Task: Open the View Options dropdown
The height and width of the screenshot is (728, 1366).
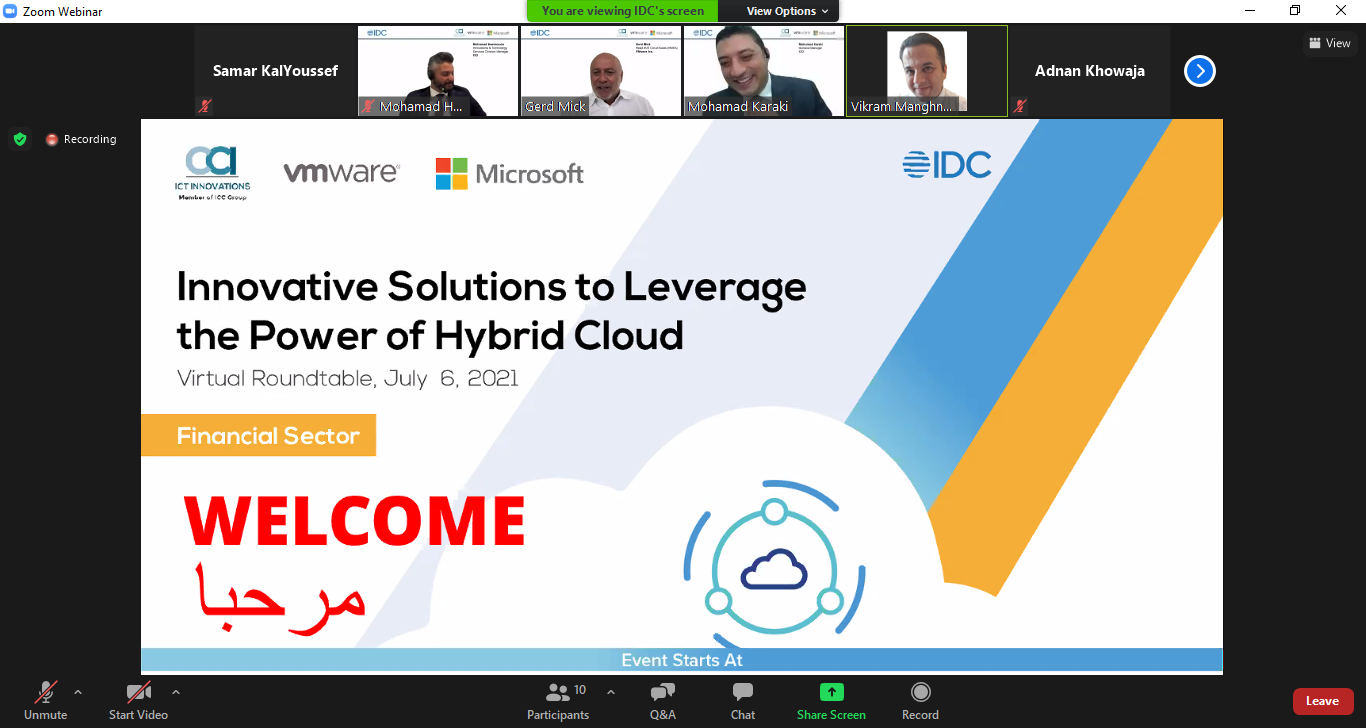Action: click(788, 11)
